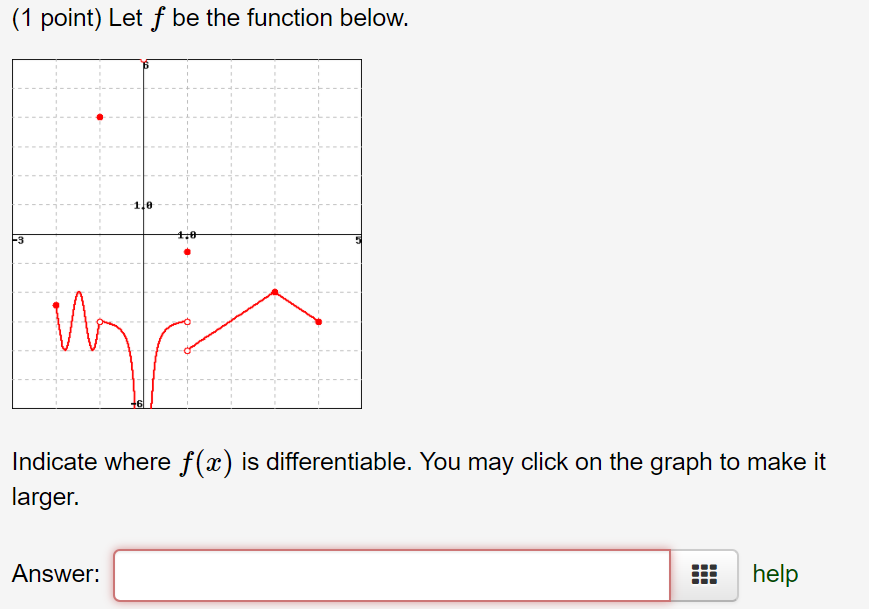
Task: Click the green help text
Action: click(x=774, y=574)
